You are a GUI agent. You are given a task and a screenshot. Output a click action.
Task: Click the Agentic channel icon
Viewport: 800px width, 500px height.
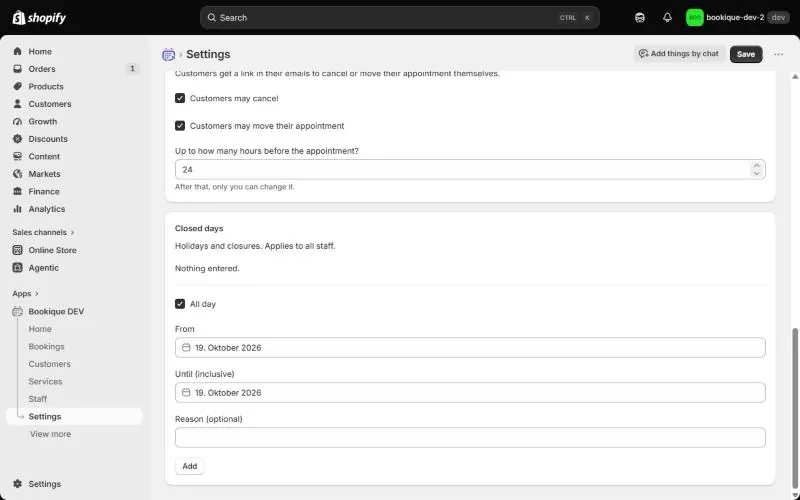click(x=18, y=268)
